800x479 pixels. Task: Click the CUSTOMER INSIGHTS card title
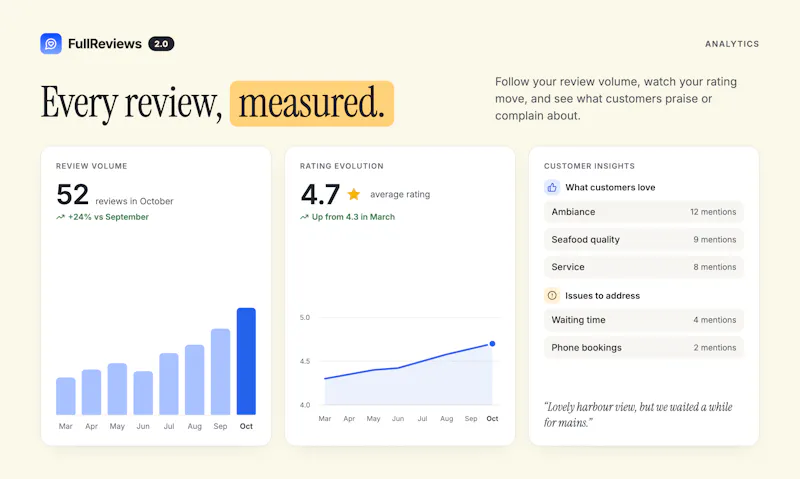click(589, 166)
